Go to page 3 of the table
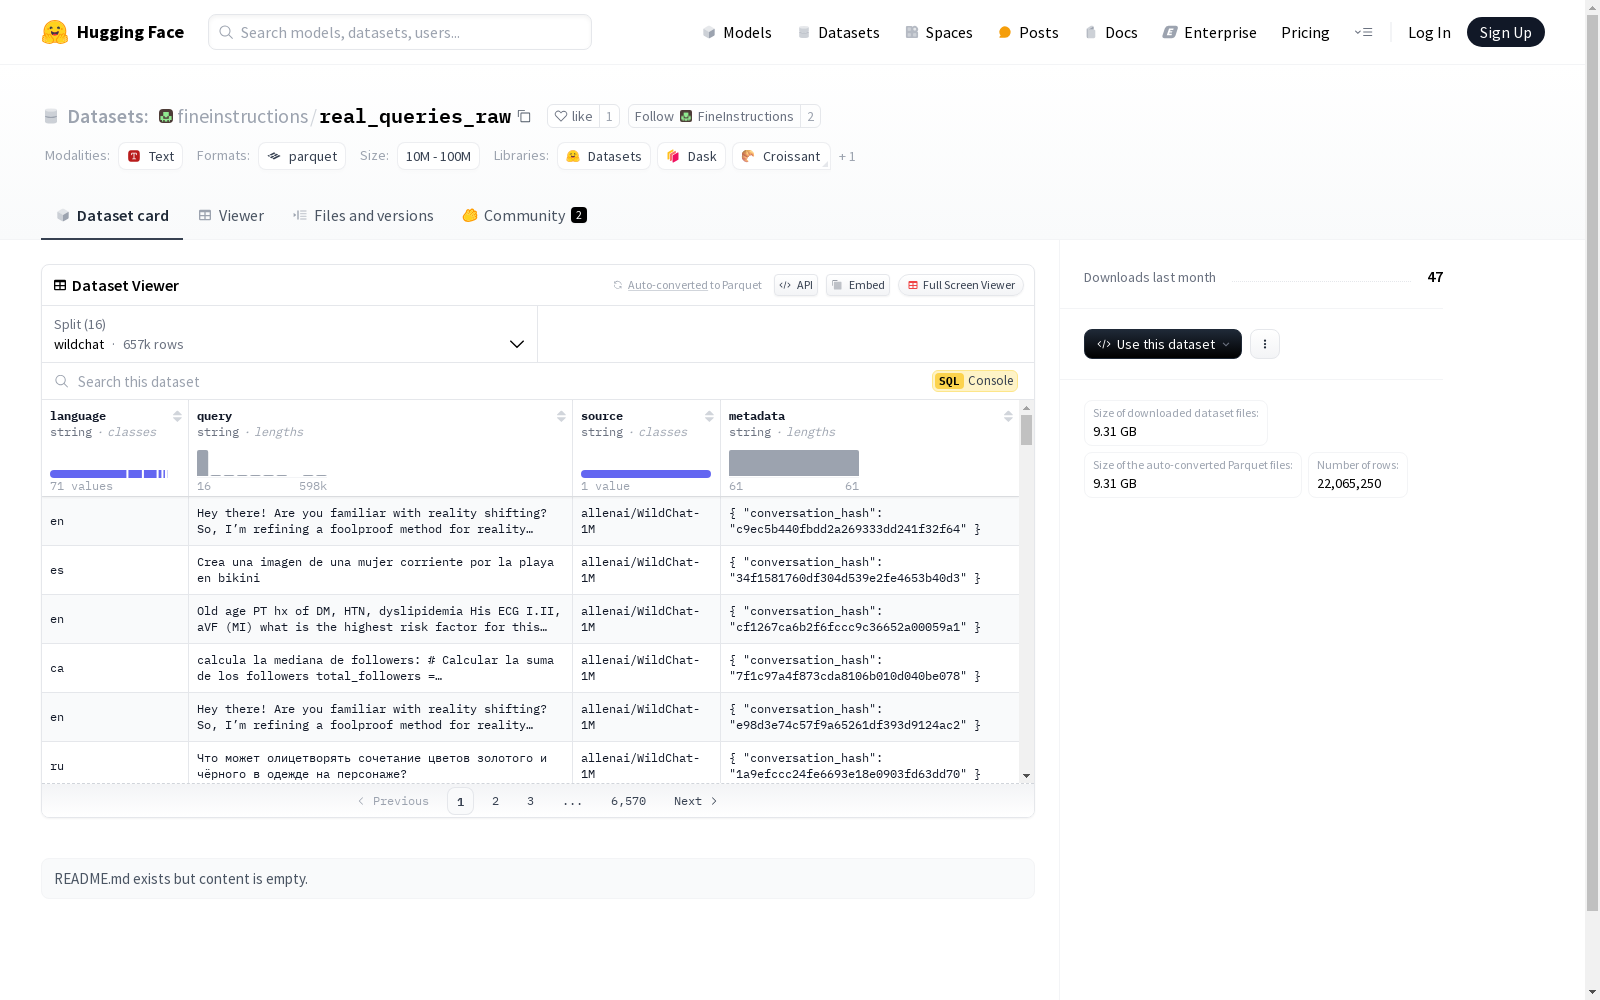 click(x=530, y=801)
